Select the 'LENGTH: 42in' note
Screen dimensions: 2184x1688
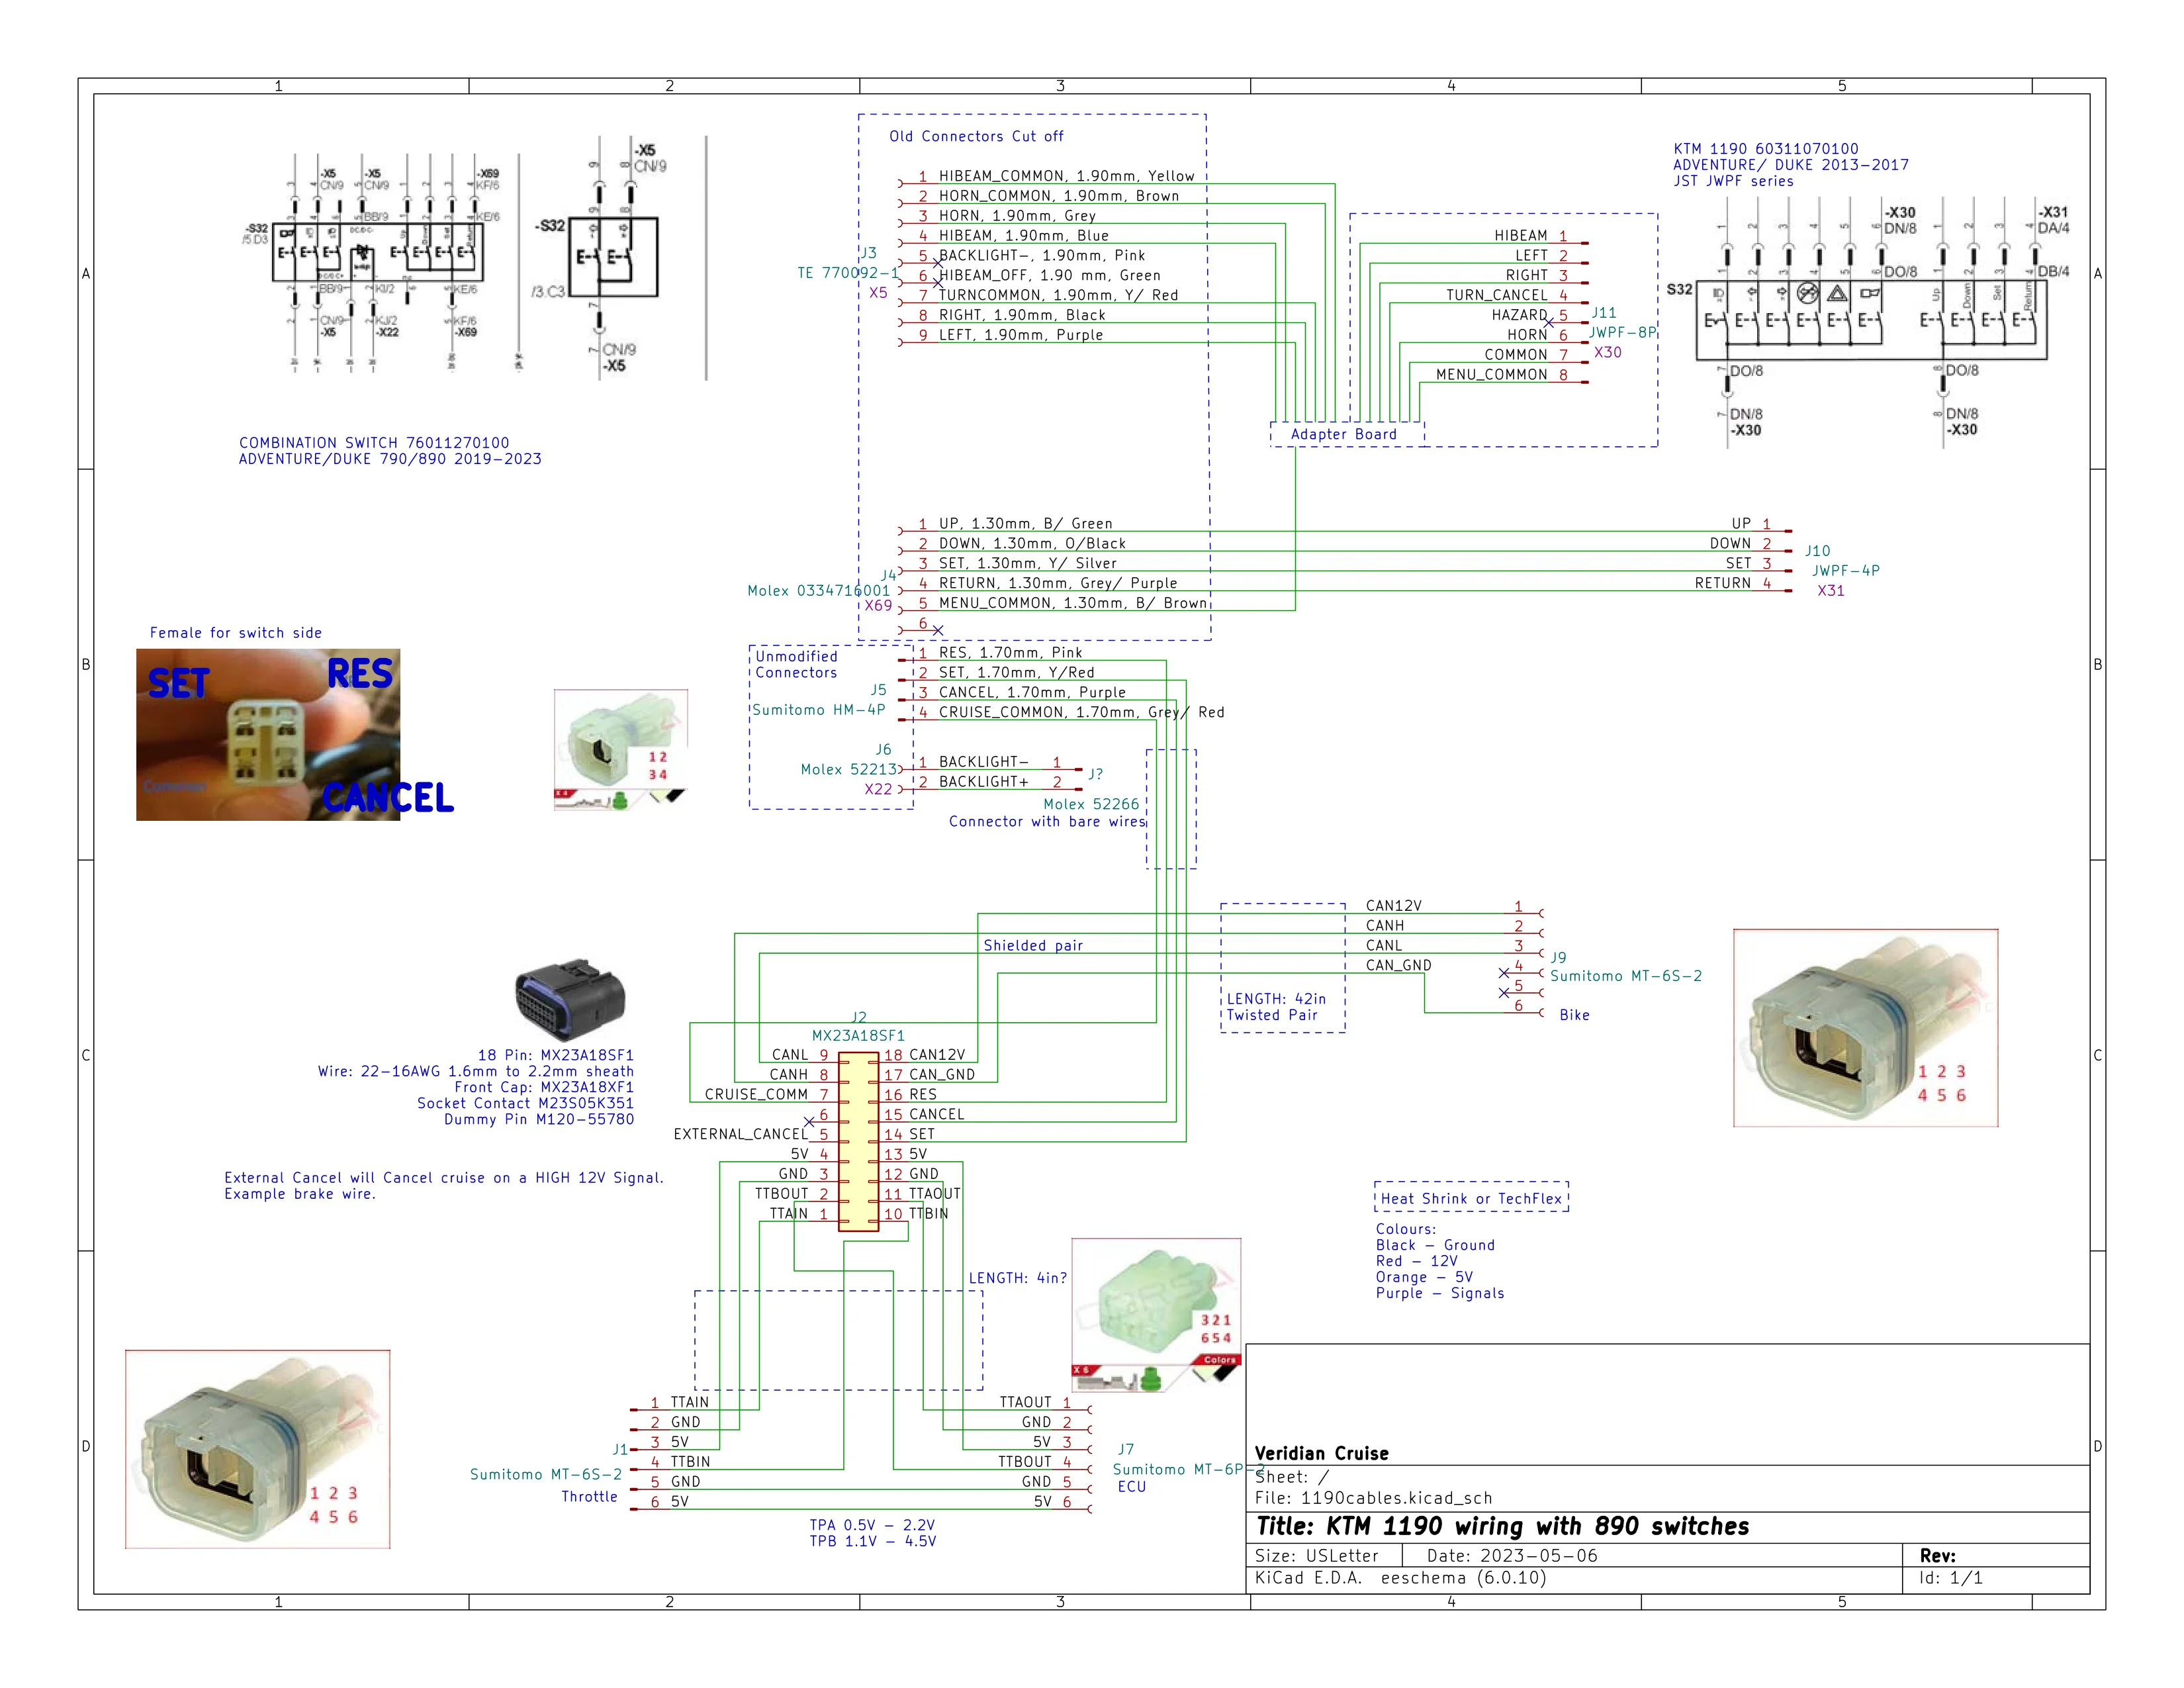tap(1276, 999)
